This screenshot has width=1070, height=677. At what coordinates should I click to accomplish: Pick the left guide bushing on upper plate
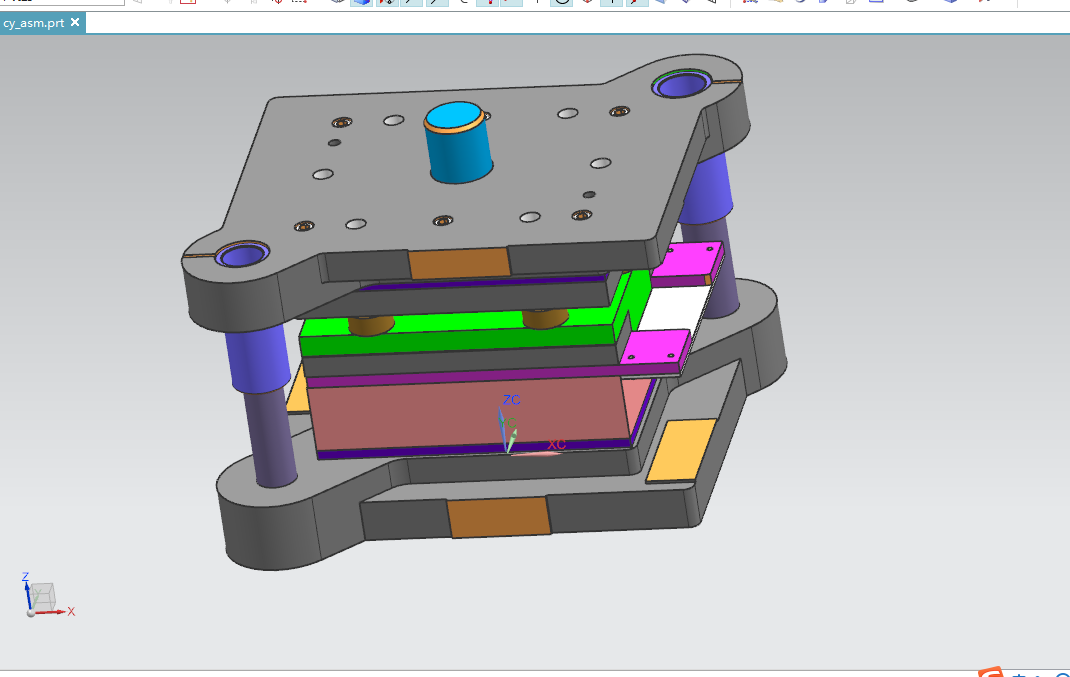click(242, 255)
